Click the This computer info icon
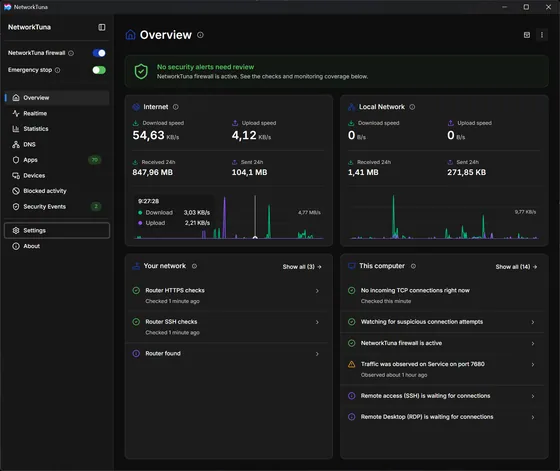 [x=413, y=266]
